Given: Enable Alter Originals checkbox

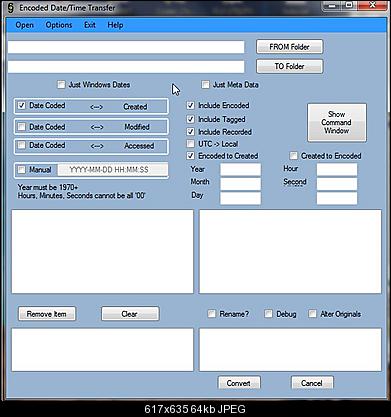Looking at the screenshot, I should coord(312,314).
